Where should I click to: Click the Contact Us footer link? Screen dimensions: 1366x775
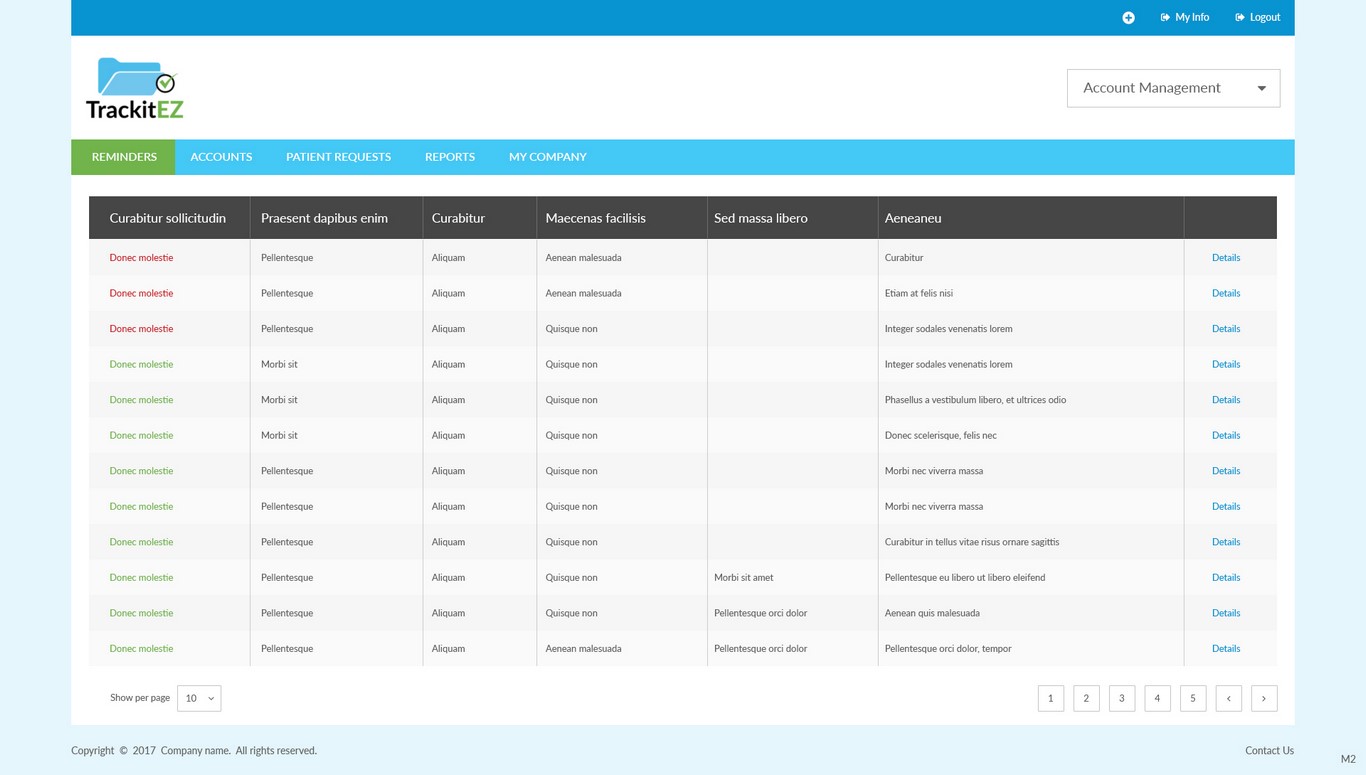pos(1269,750)
